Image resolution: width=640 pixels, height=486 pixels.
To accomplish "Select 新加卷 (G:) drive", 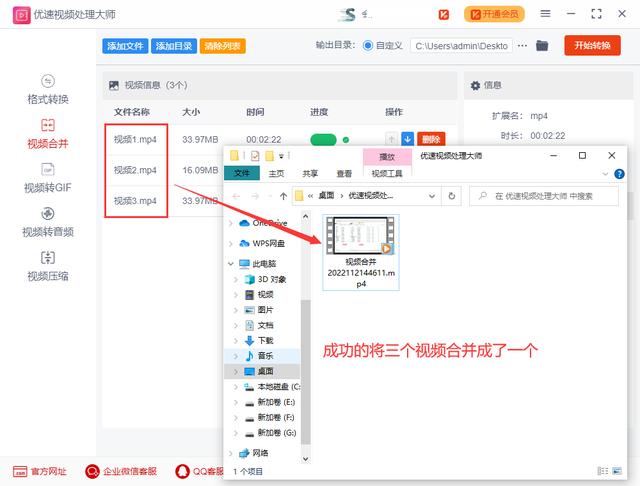I will pyautogui.click(x=271, y=433).
